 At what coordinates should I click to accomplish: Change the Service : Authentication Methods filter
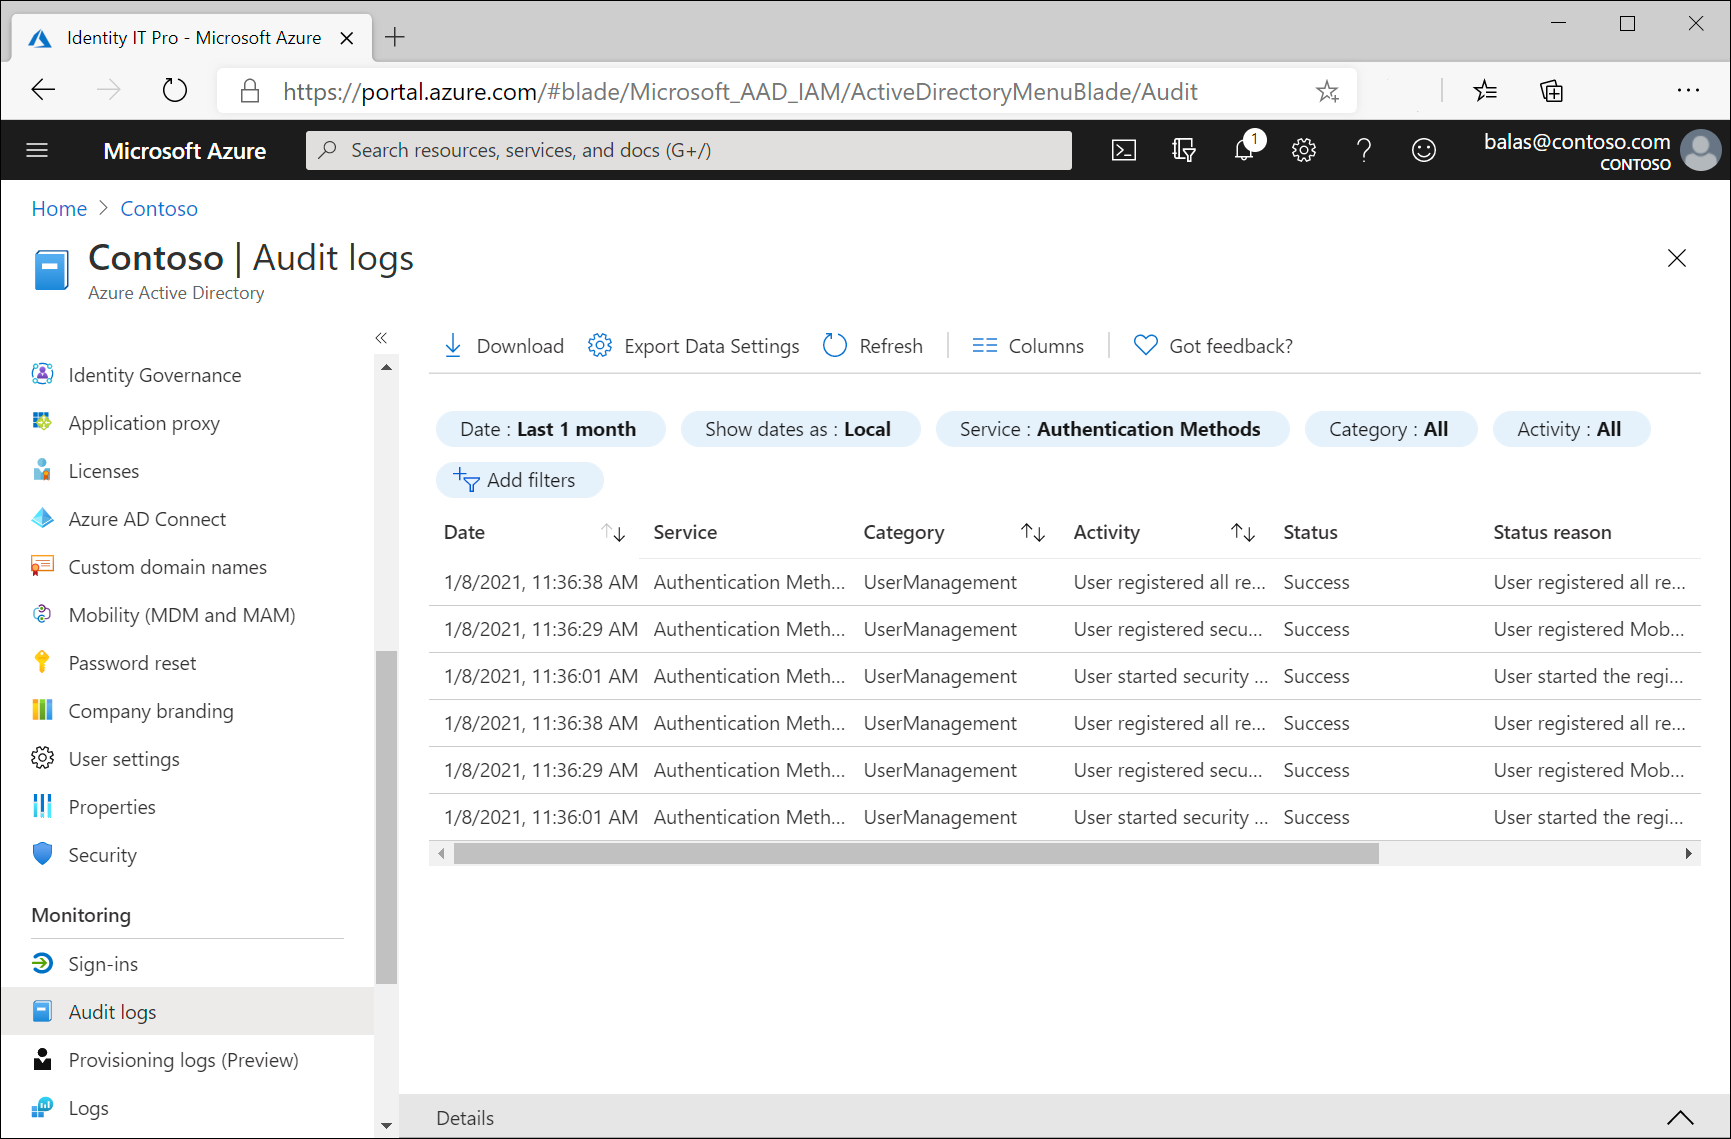click(1112, 429)
